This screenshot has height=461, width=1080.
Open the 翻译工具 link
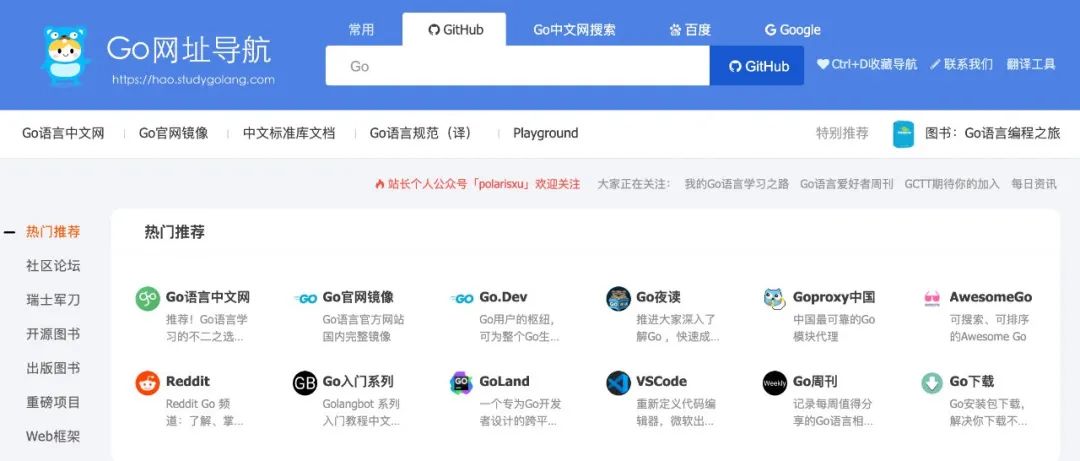tap(1031, 64)
